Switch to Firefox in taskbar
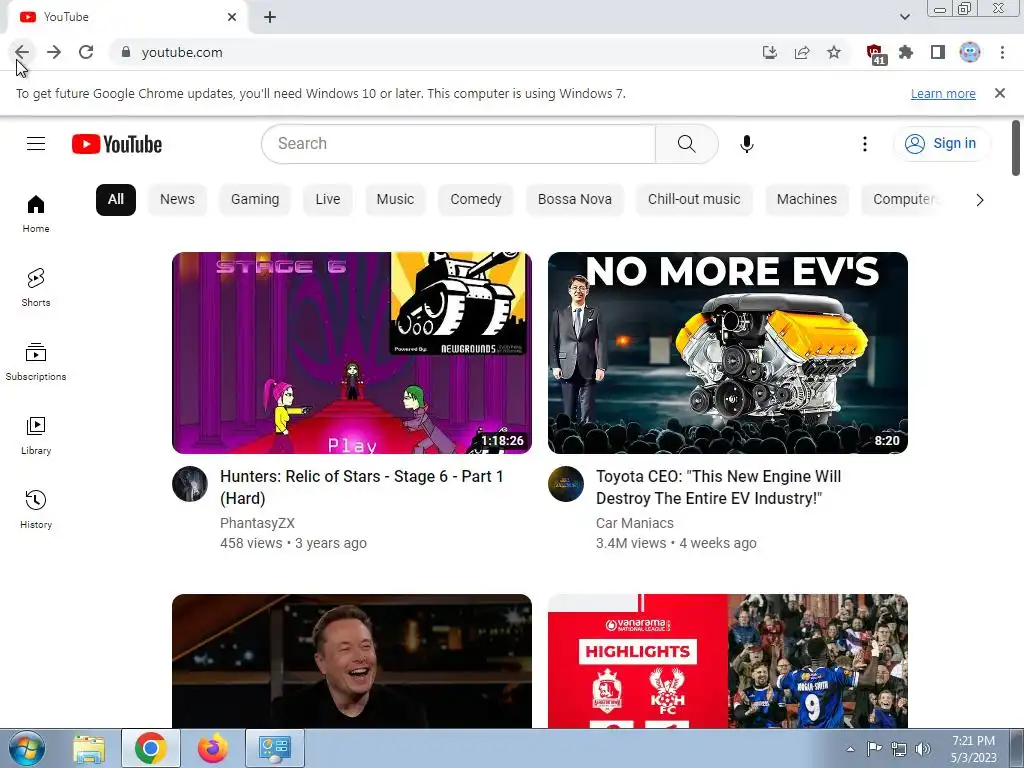The height and width of the screenshot is (768, 1024). [x=213, y=748]
